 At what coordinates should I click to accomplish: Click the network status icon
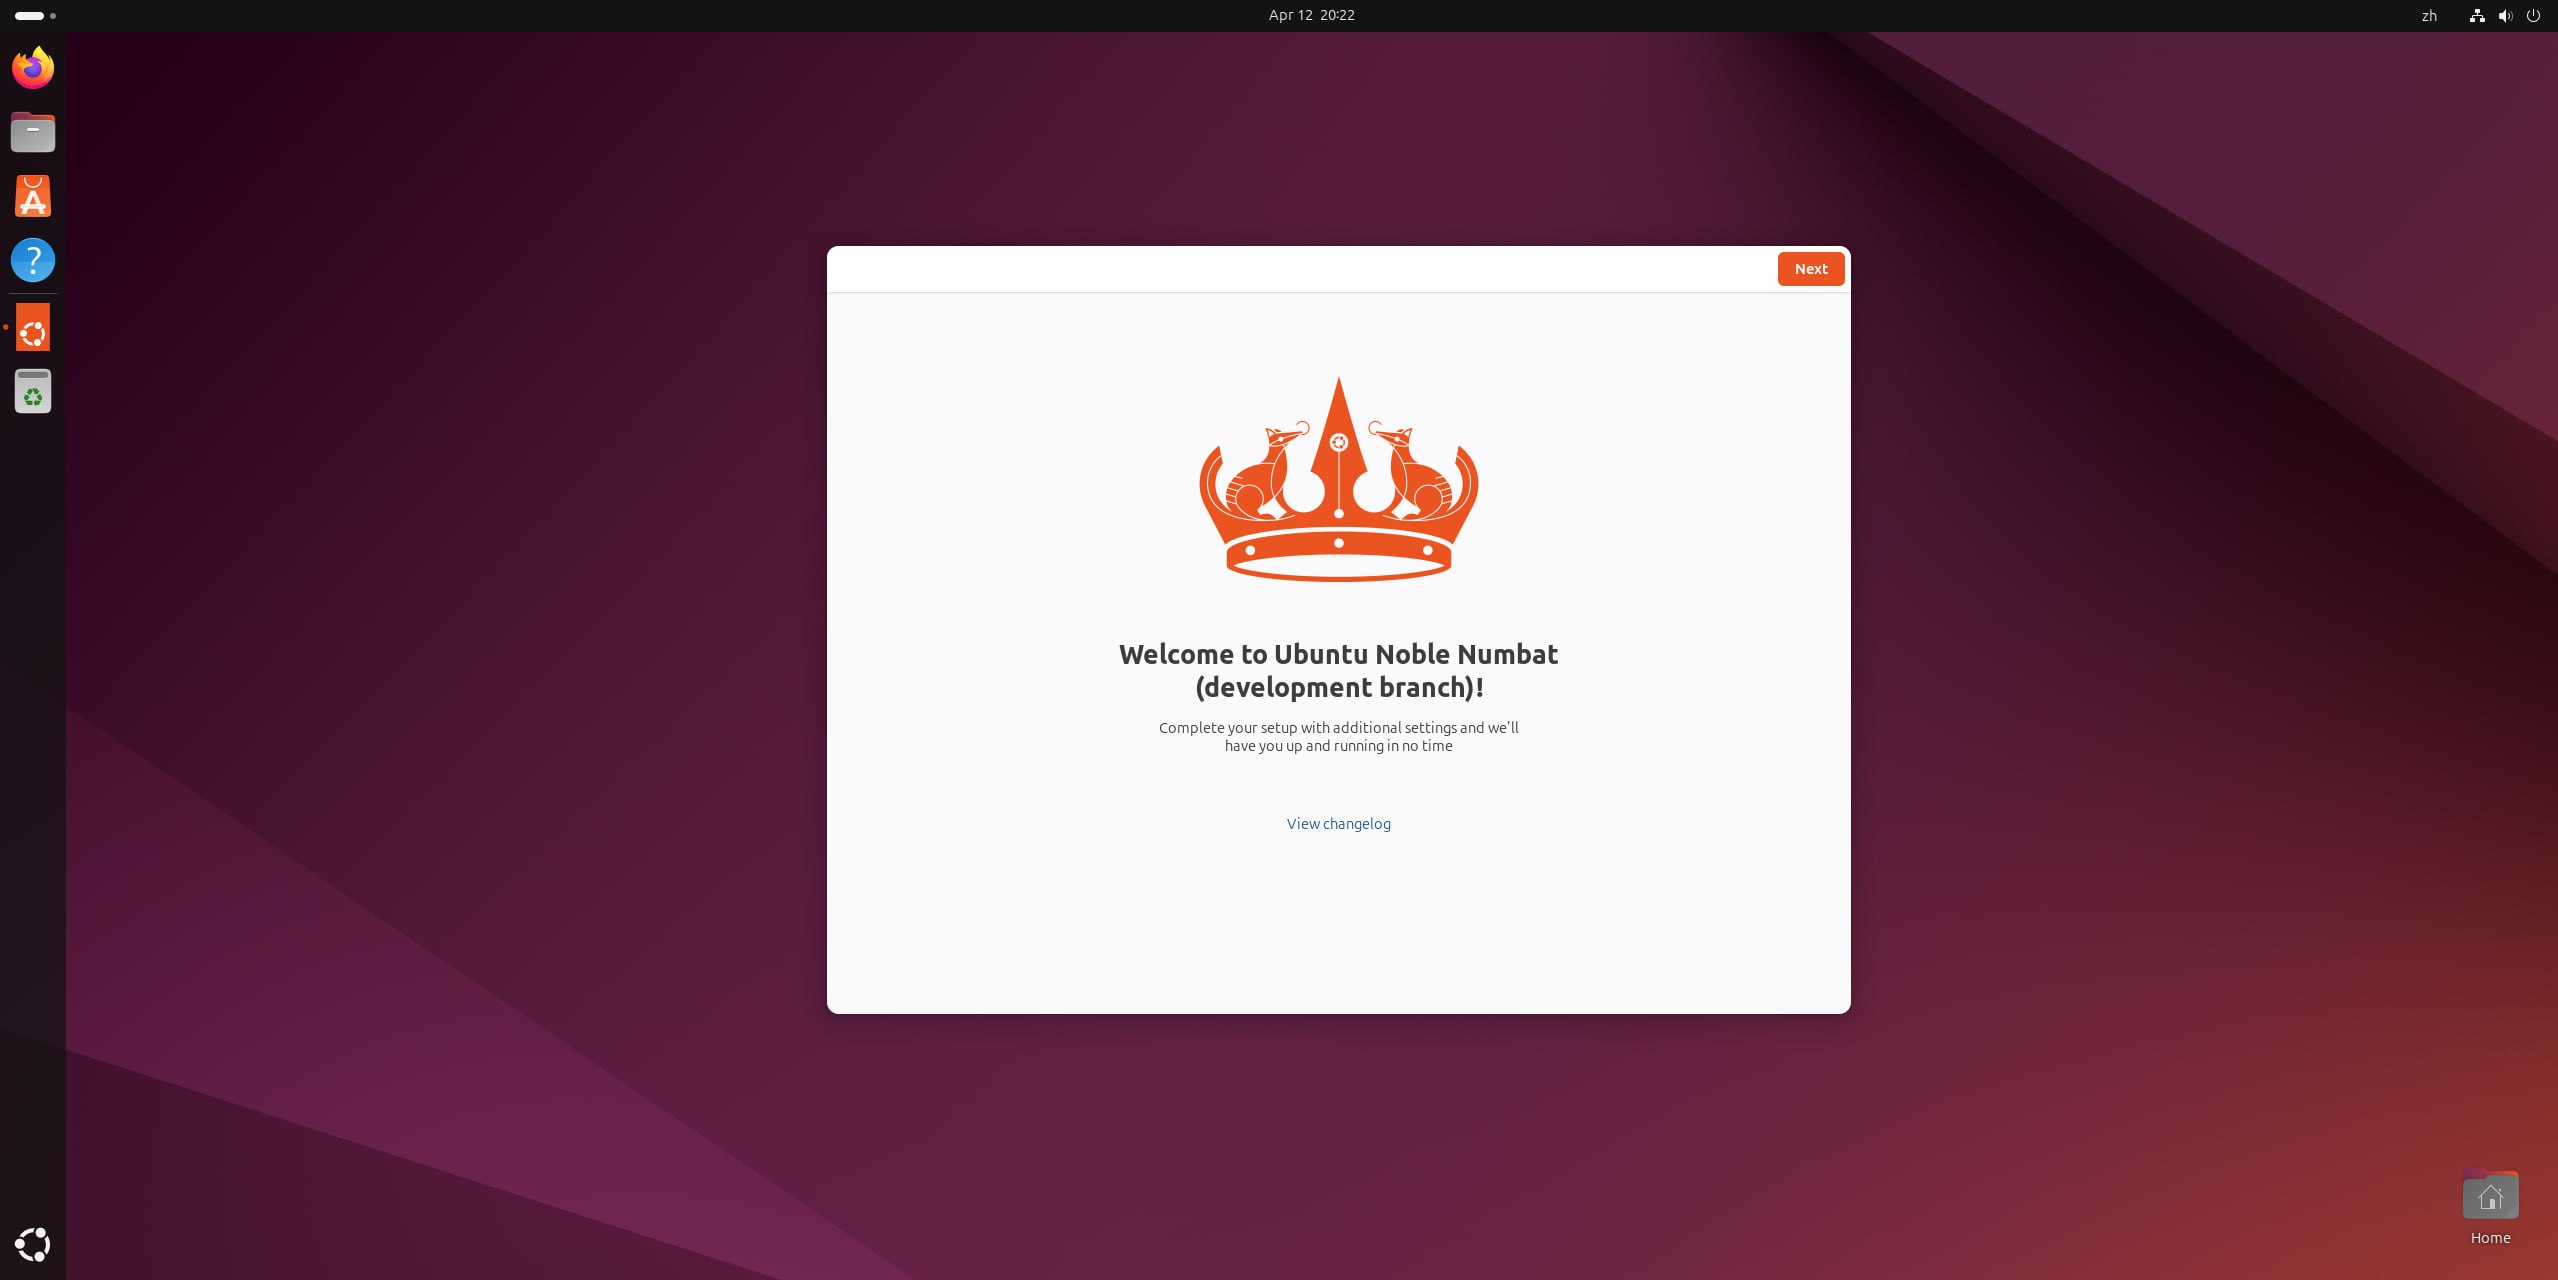[x=2476, y=16]
